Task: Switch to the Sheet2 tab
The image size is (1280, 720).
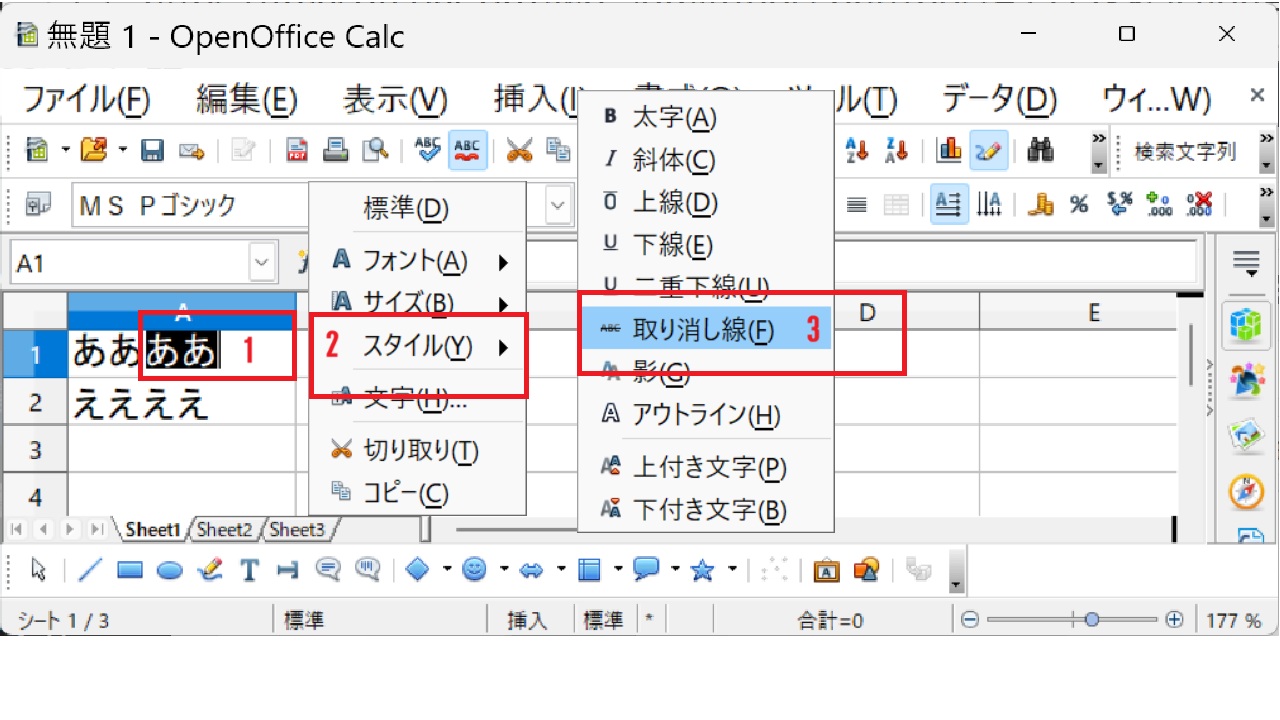Action: [224, 529]
